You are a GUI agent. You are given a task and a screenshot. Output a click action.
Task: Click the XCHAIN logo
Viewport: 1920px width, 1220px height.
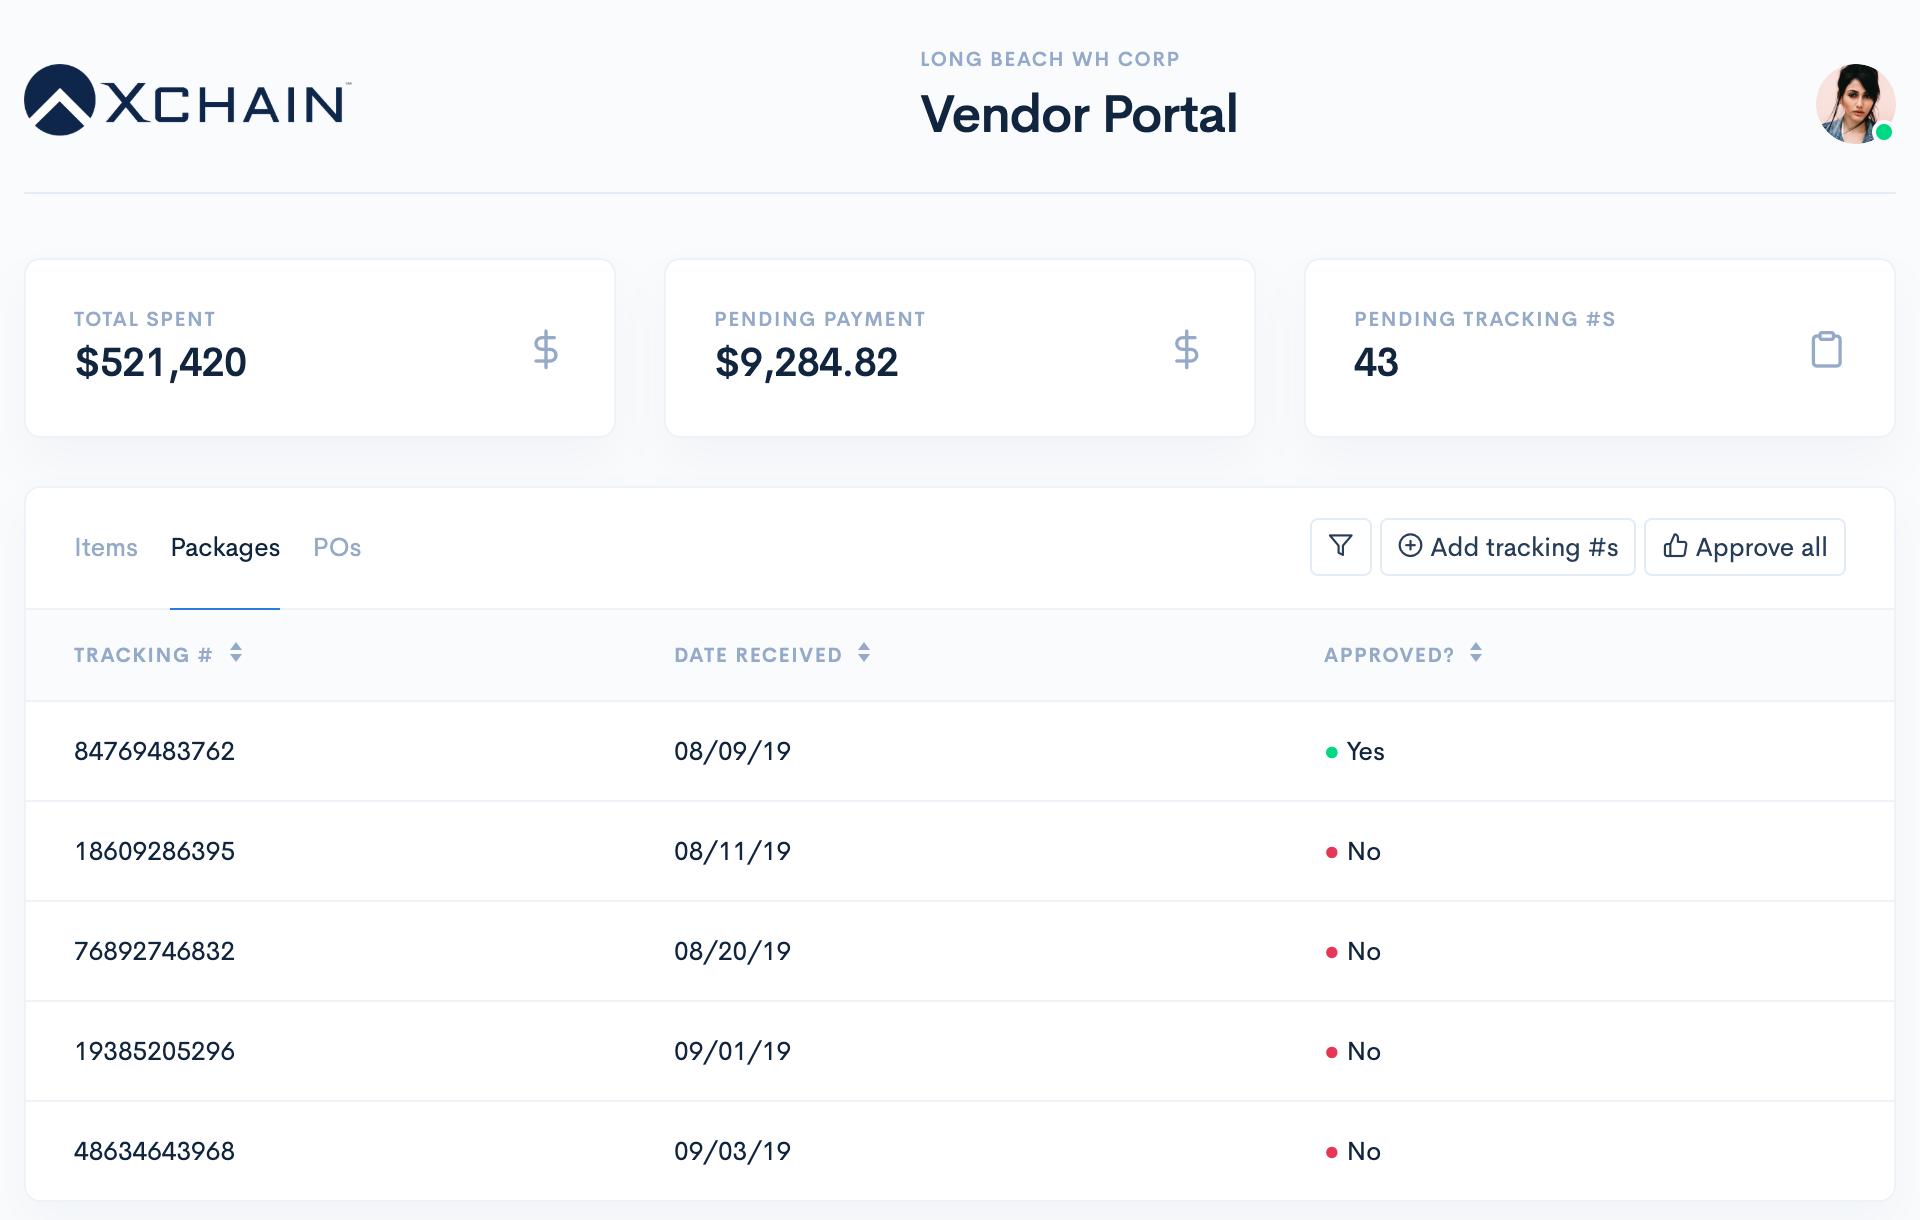tap(185, 101)
